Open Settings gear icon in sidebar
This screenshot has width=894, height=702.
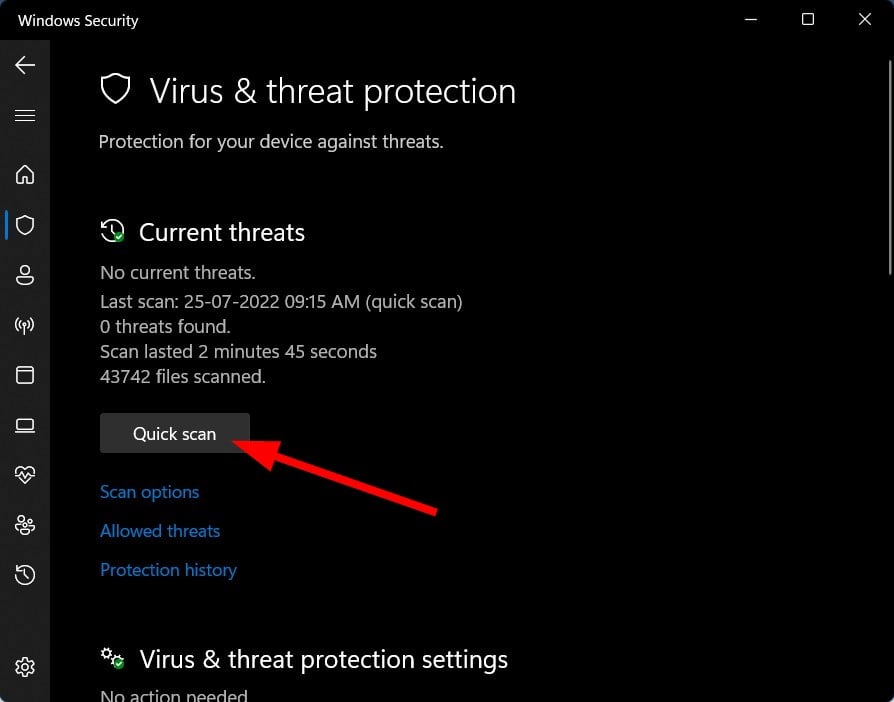(x=25, y=666)
